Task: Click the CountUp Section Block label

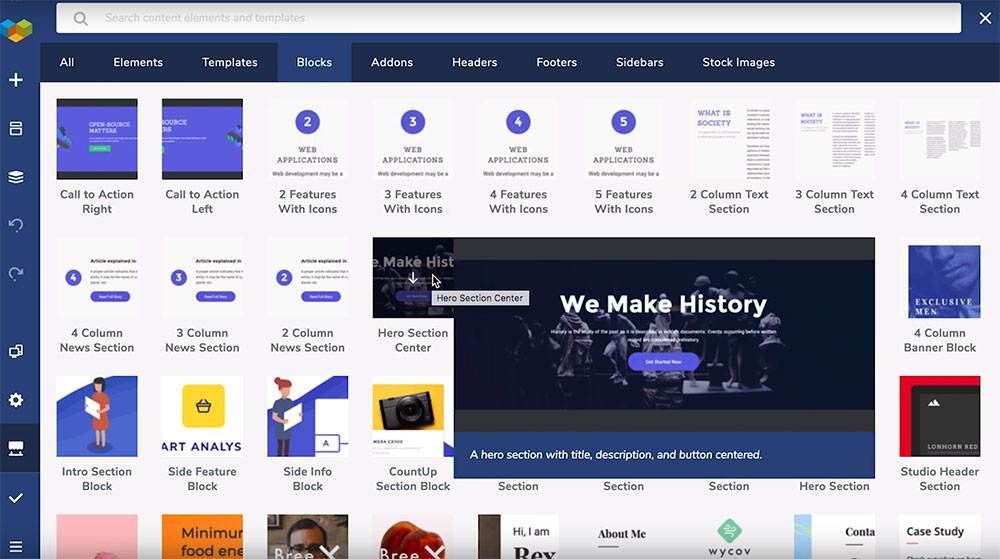Action: (413, 479)
